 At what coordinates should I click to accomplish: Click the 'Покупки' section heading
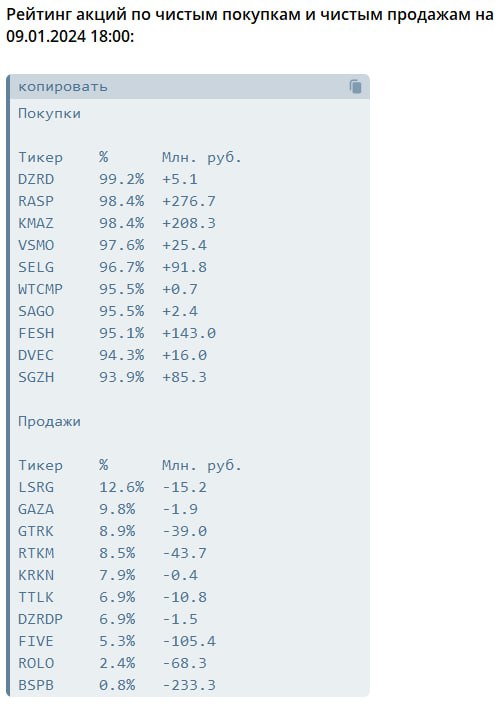coord(49,114)
